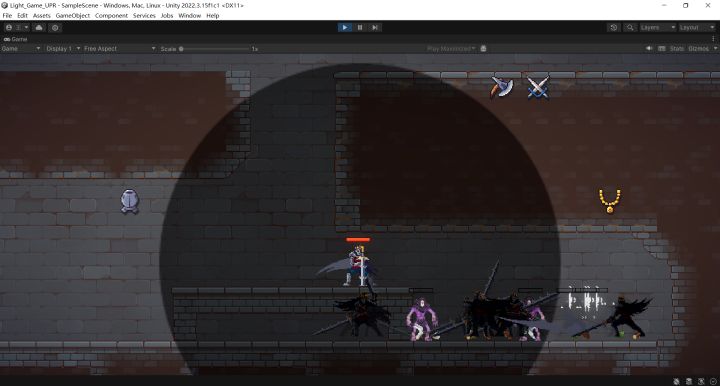Open the Game view mode dropdown
This screenshot has height=386, width=720.
pos(21,49)
